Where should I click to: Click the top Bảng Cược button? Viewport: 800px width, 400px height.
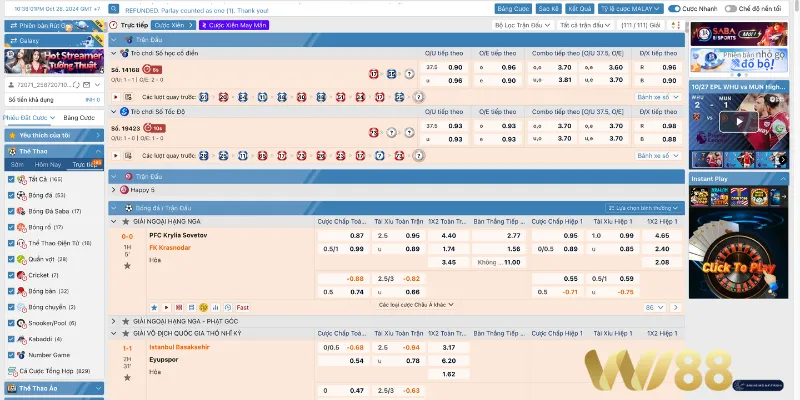click(513, 9)
